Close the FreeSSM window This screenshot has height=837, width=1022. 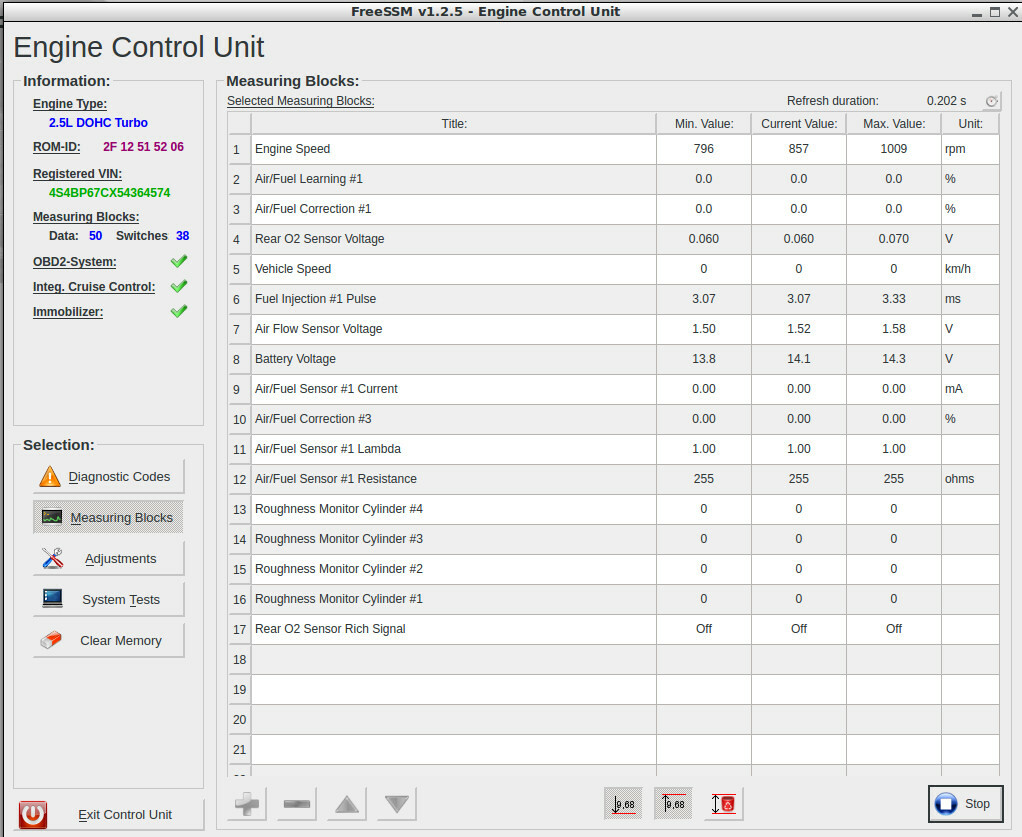click(1014, 12)
